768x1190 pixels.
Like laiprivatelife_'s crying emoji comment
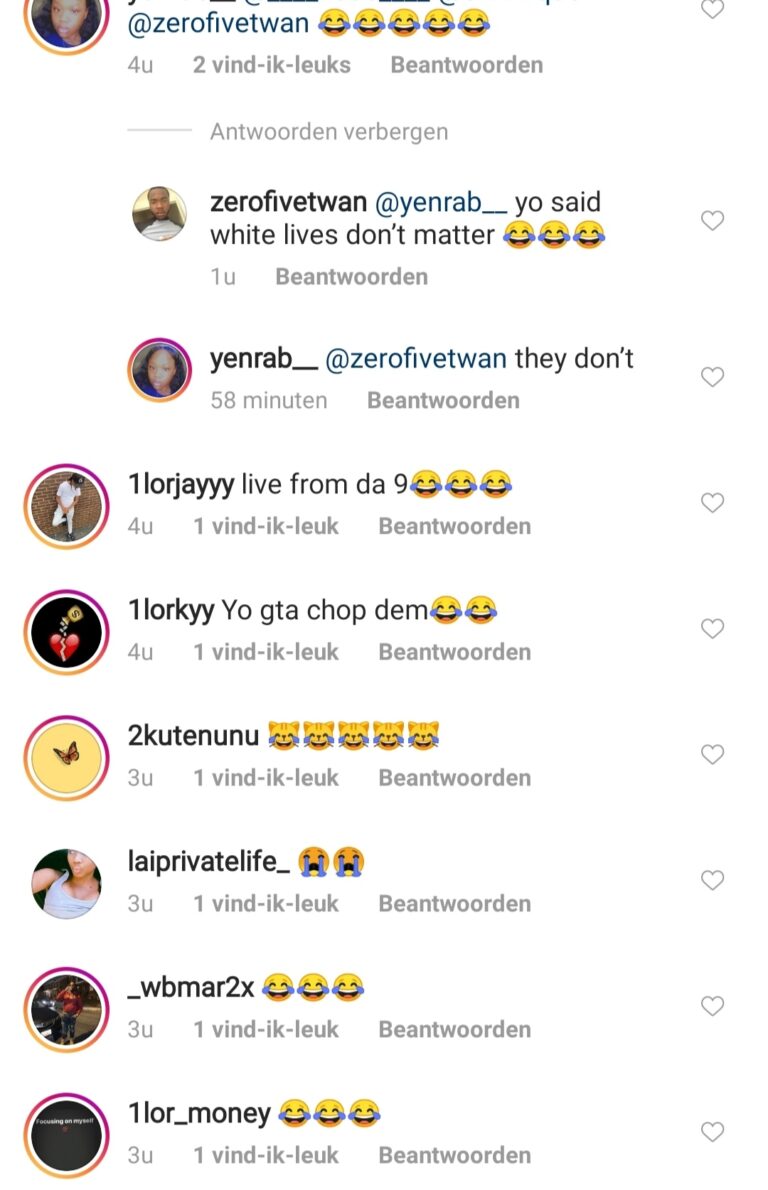712,880
